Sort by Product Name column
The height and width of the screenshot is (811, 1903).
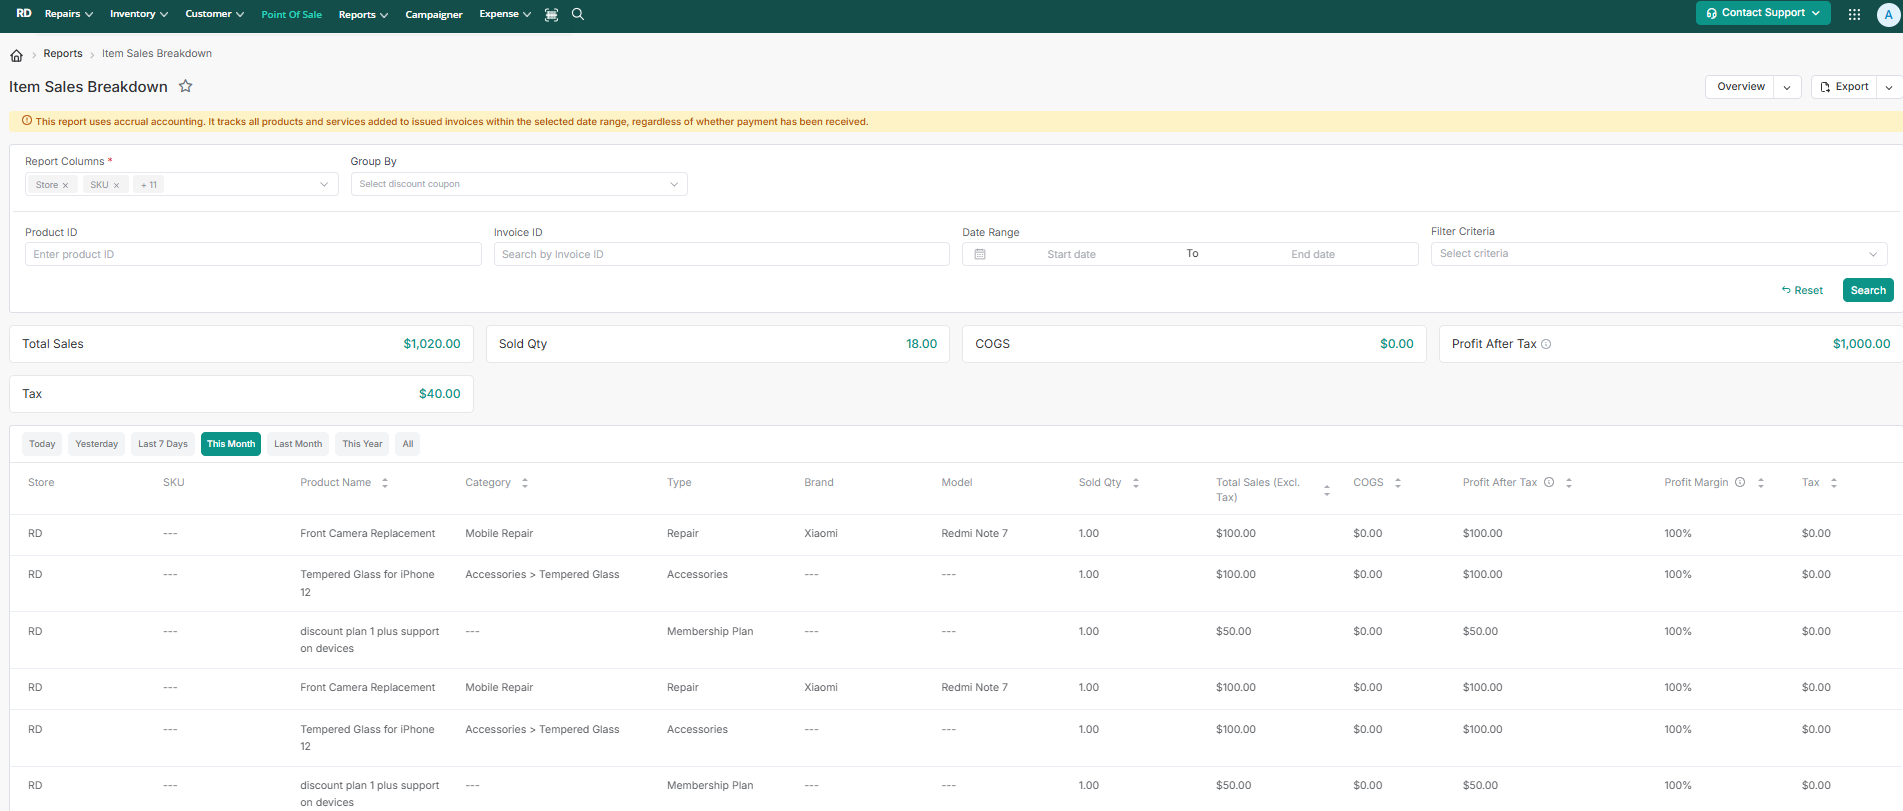tap(385, 483)
